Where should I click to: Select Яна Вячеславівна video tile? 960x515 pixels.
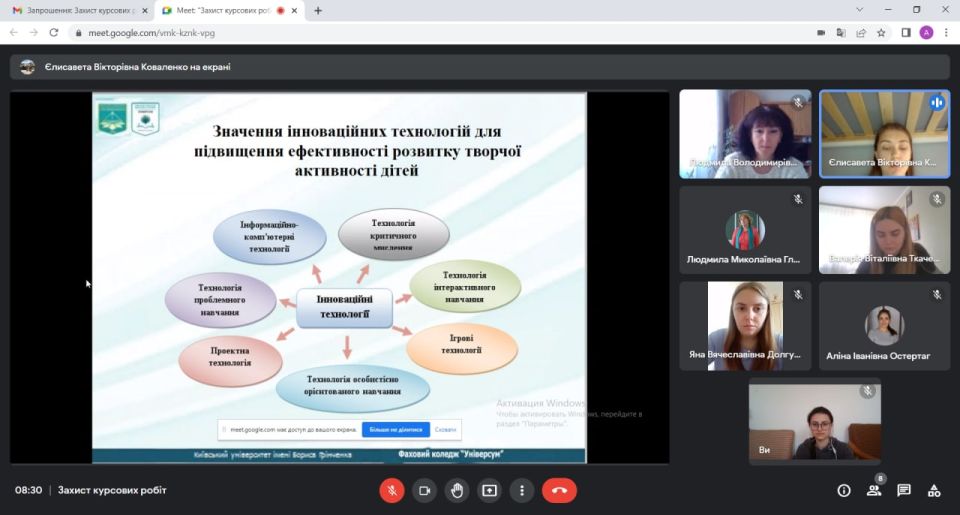(745, 326)
